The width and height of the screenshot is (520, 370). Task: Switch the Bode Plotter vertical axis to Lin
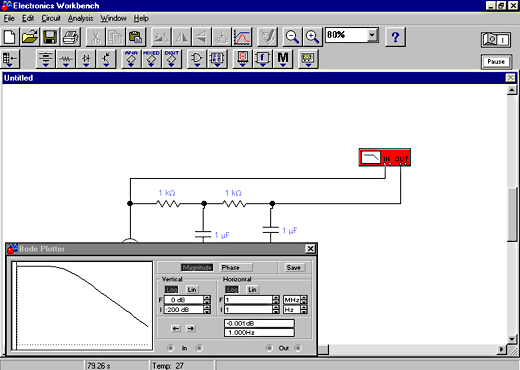point(192,289)
